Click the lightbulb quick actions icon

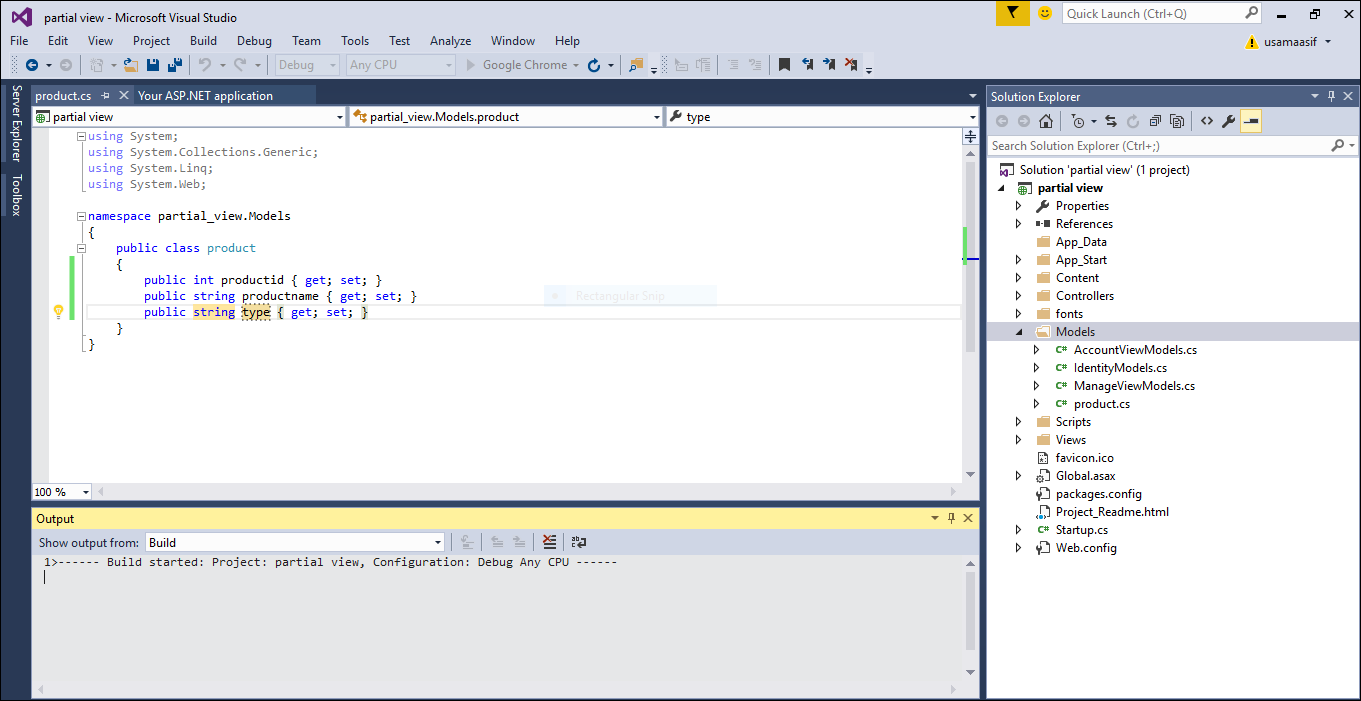coord(58,312)
